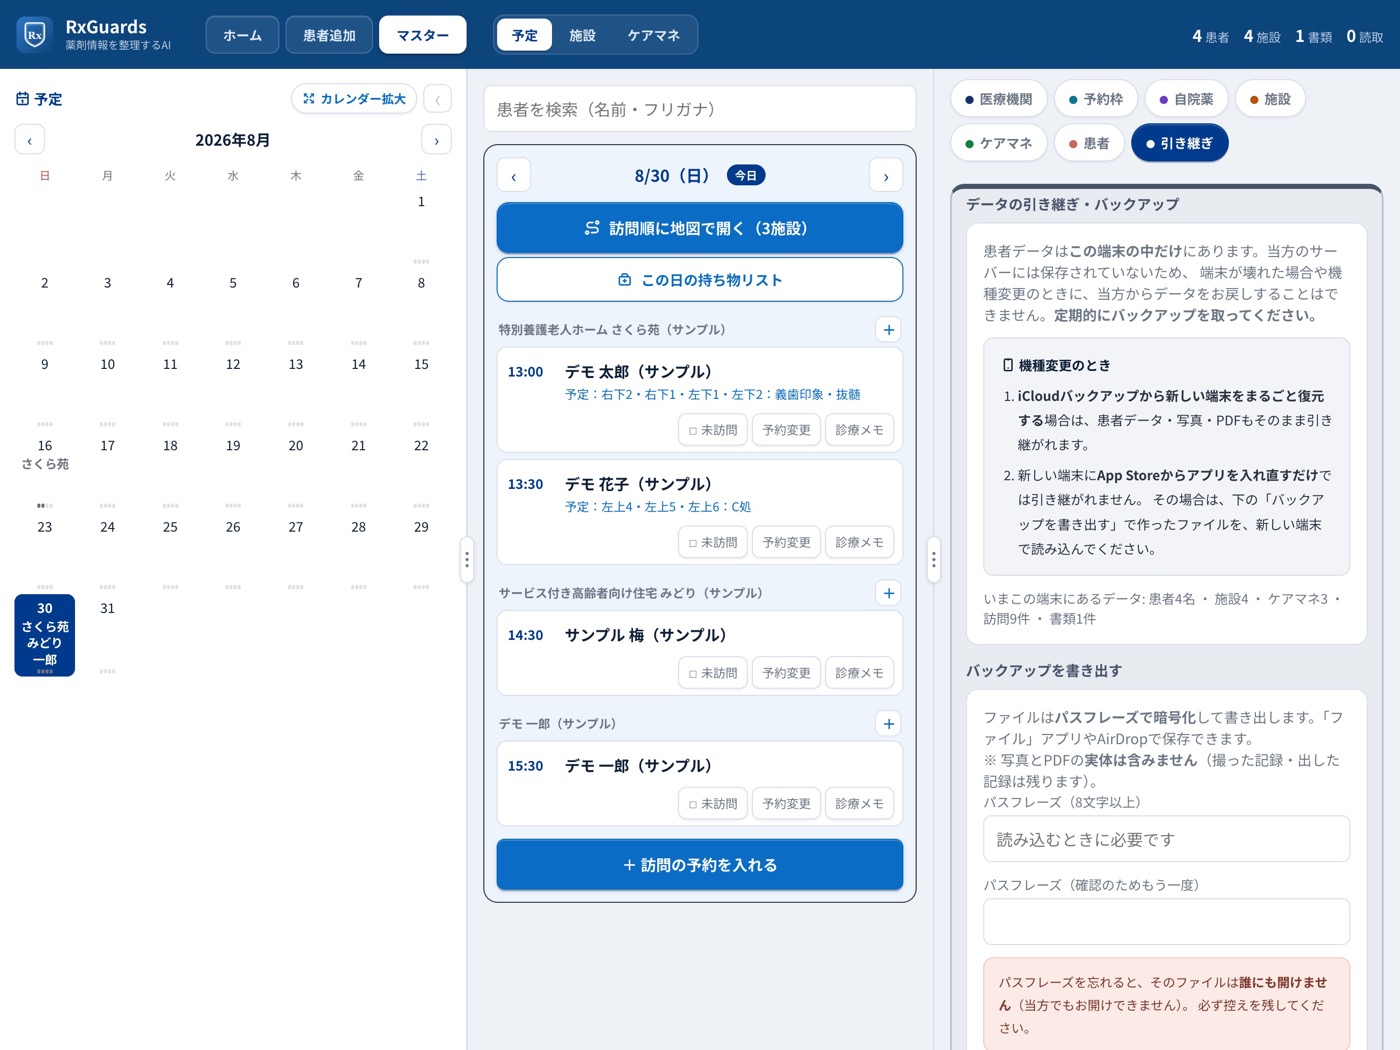This screenshot has width=1400, height=1050.
Task: Toggle 未訪問 checkbox for デモ 一郎 15:30
Action: tap(713, 804)
